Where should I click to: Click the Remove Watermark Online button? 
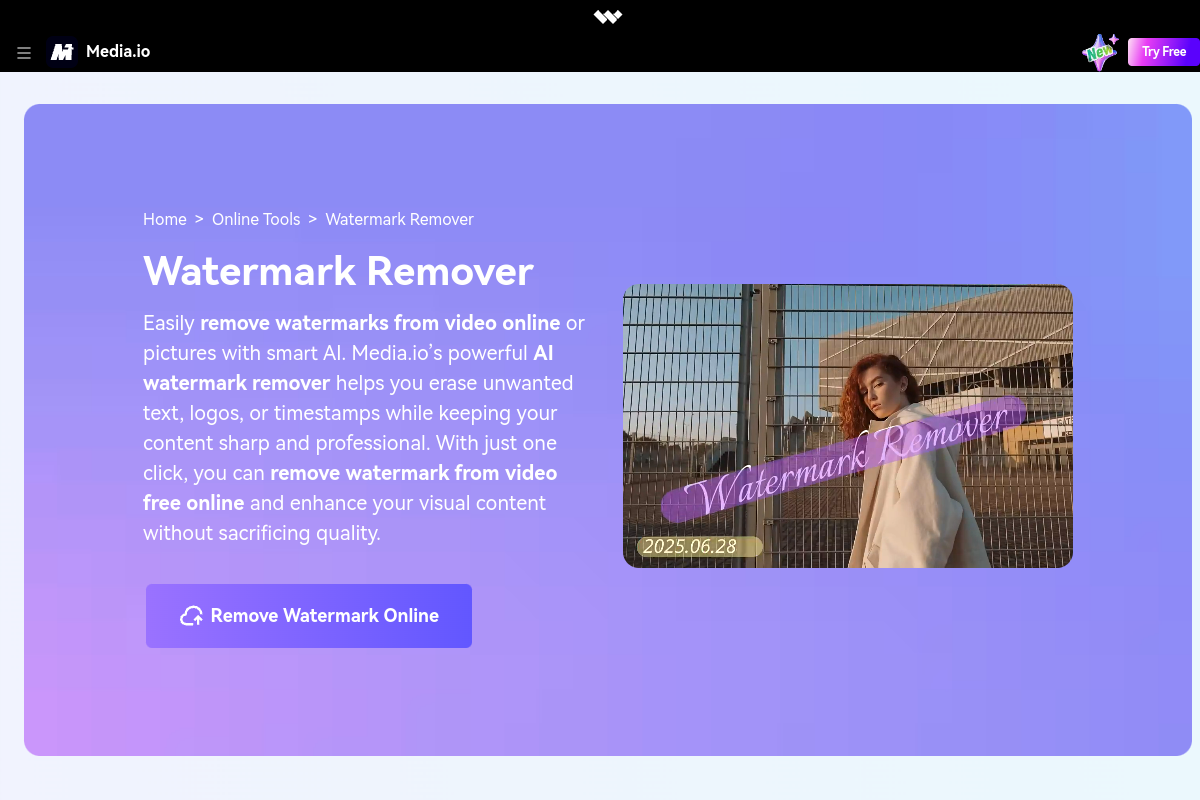309,616
